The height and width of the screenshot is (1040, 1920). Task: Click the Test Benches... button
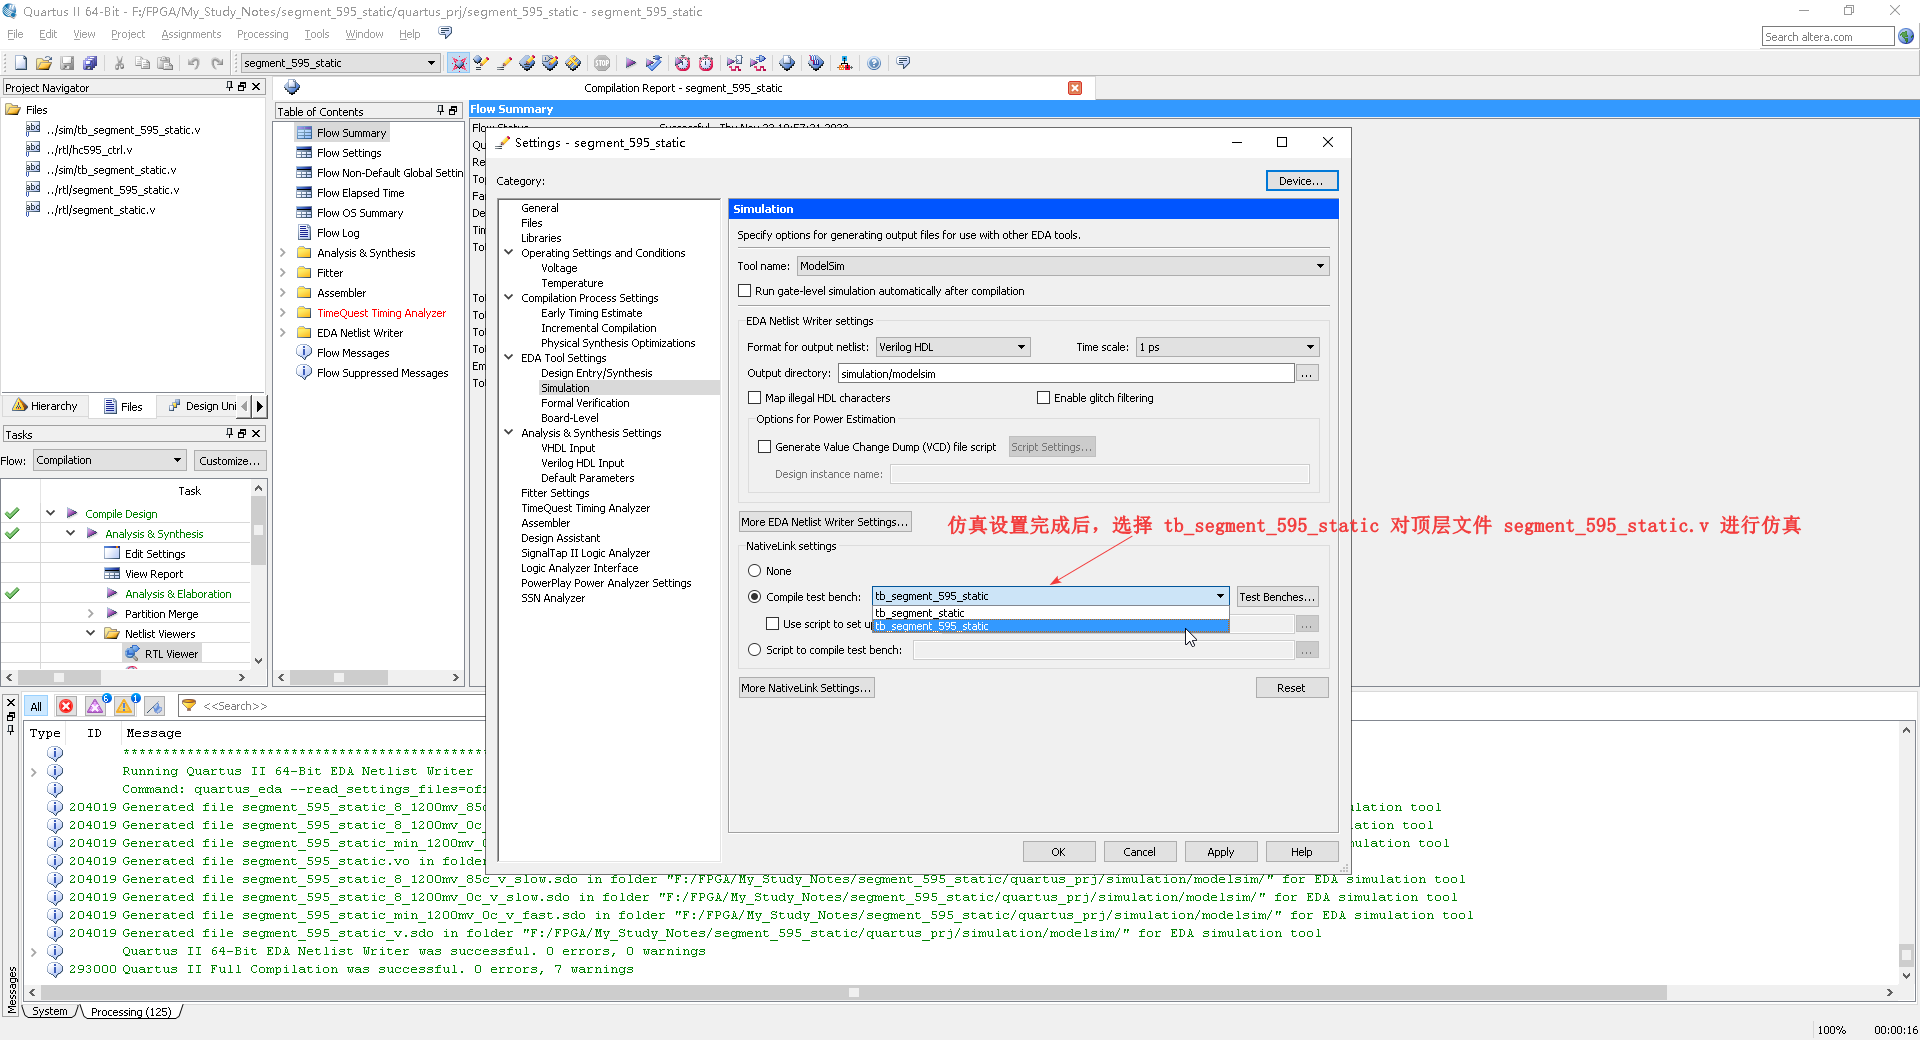[x=1277, y=597]
